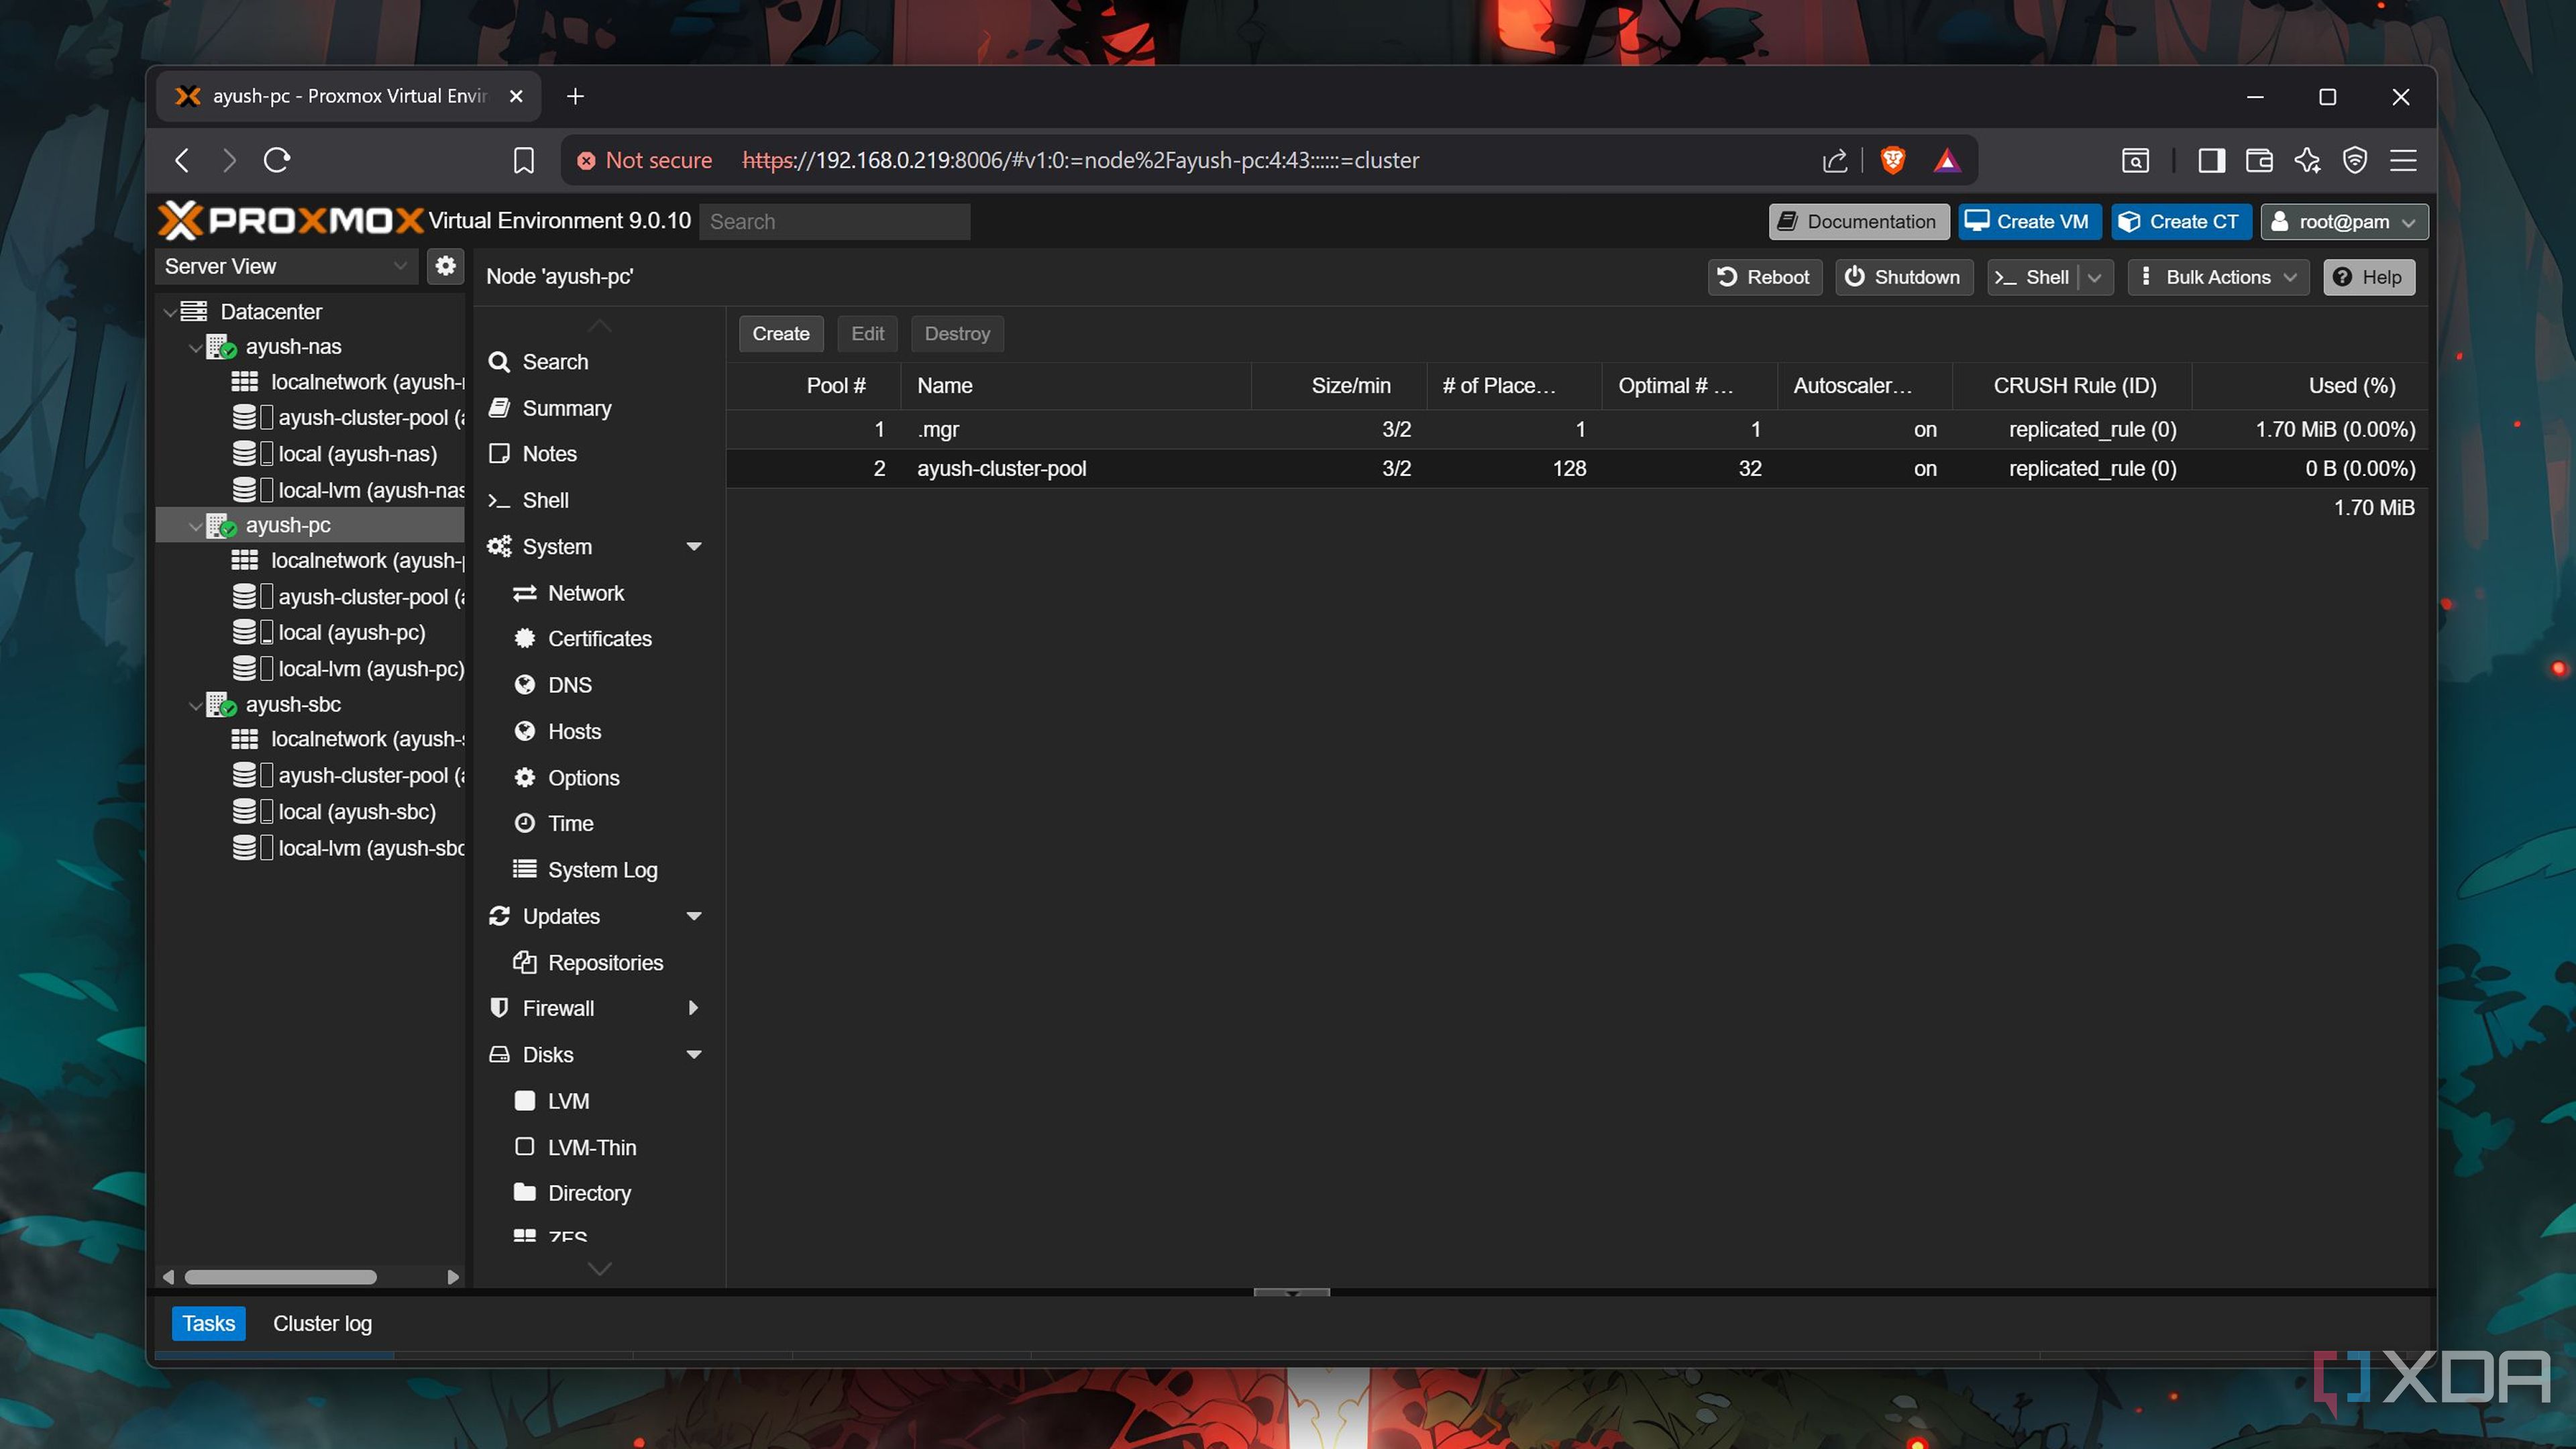This screenshot has width=2576, height=1449.
Task: Open the browser hamburger menu
Action: (x=2403, y=160)
